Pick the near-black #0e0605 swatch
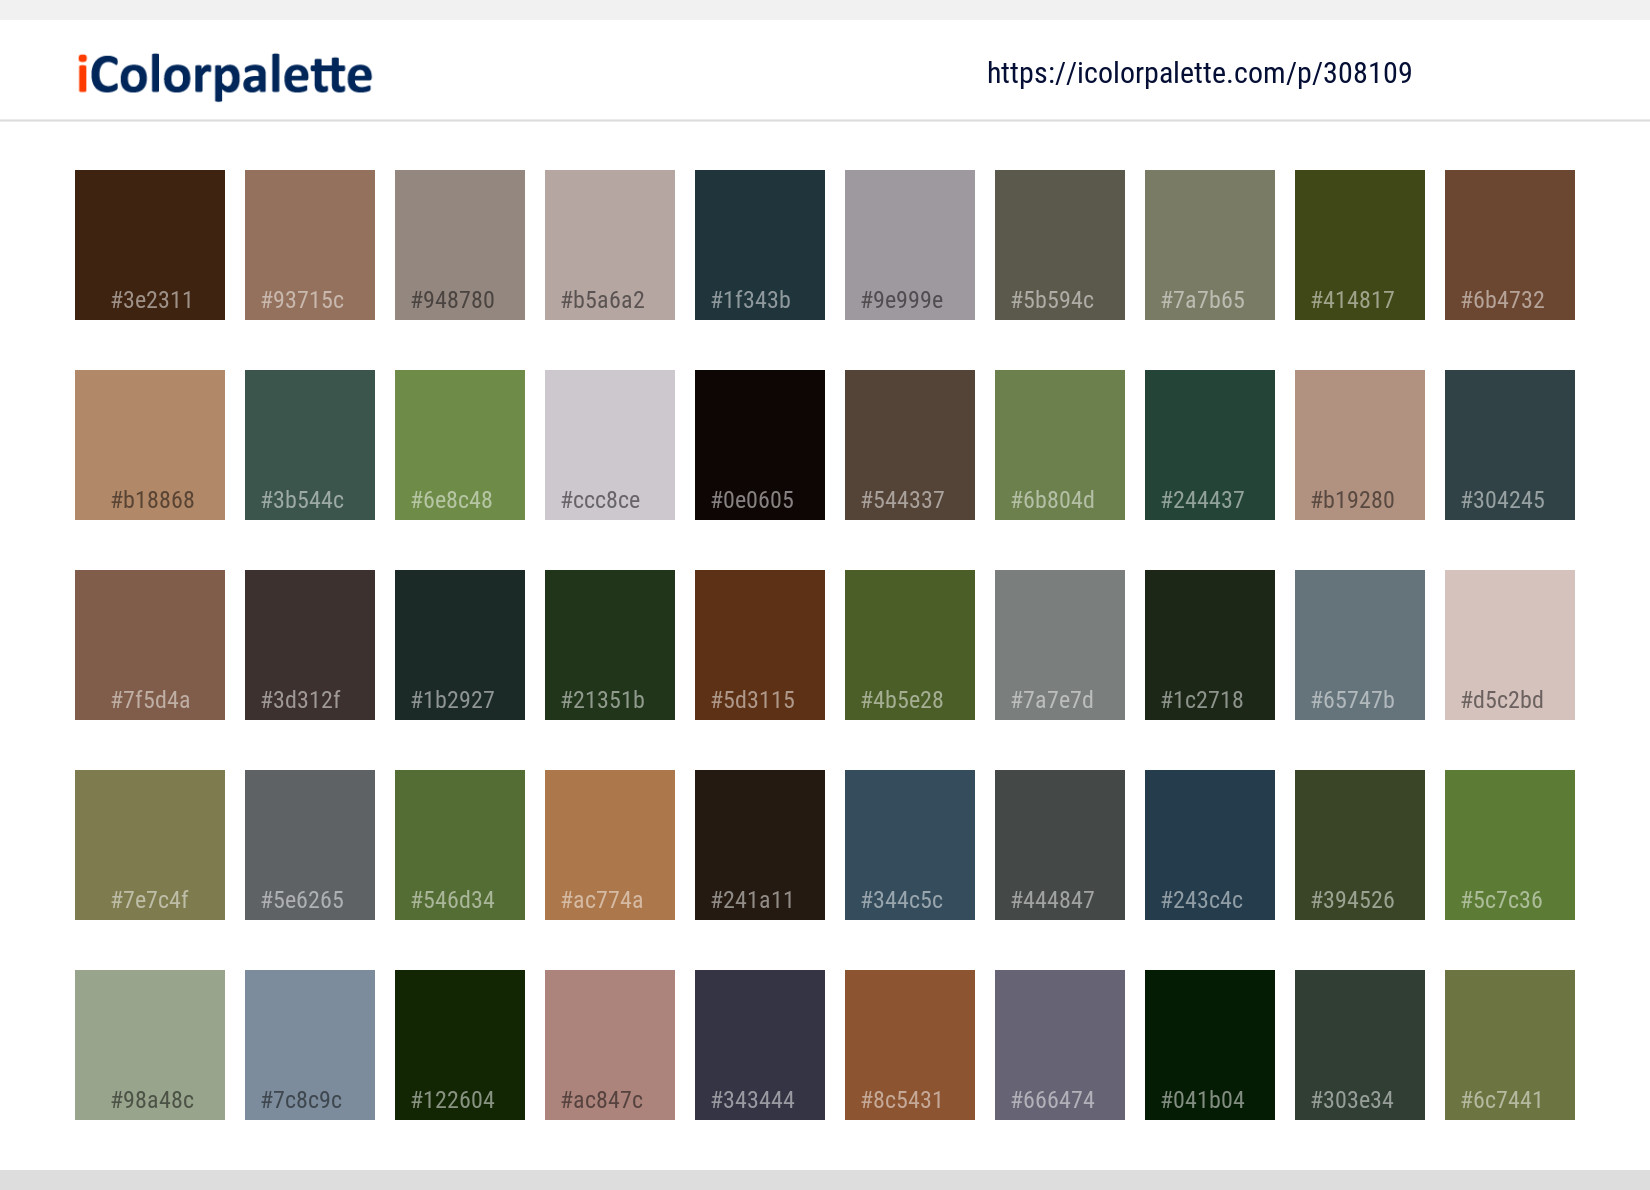 (759, 444)
